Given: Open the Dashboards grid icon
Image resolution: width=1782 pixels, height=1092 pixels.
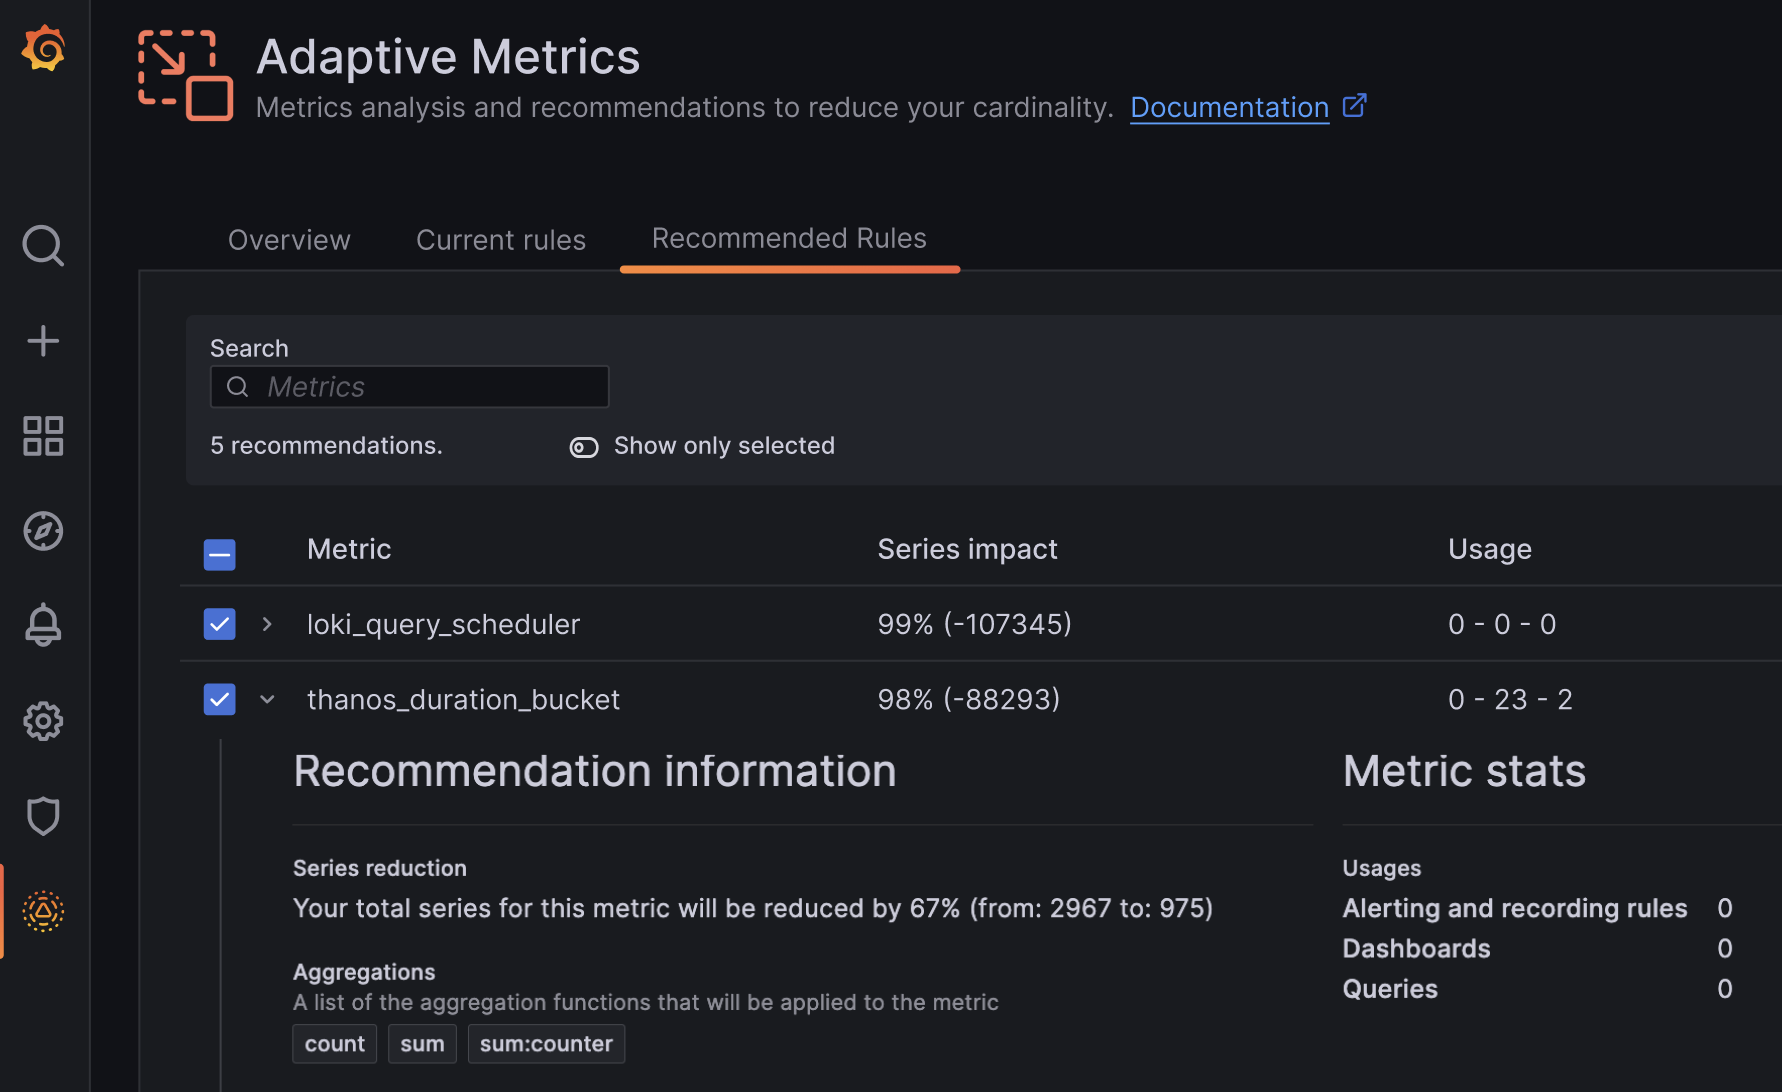Looking at the screenshot, I should 43,436.
